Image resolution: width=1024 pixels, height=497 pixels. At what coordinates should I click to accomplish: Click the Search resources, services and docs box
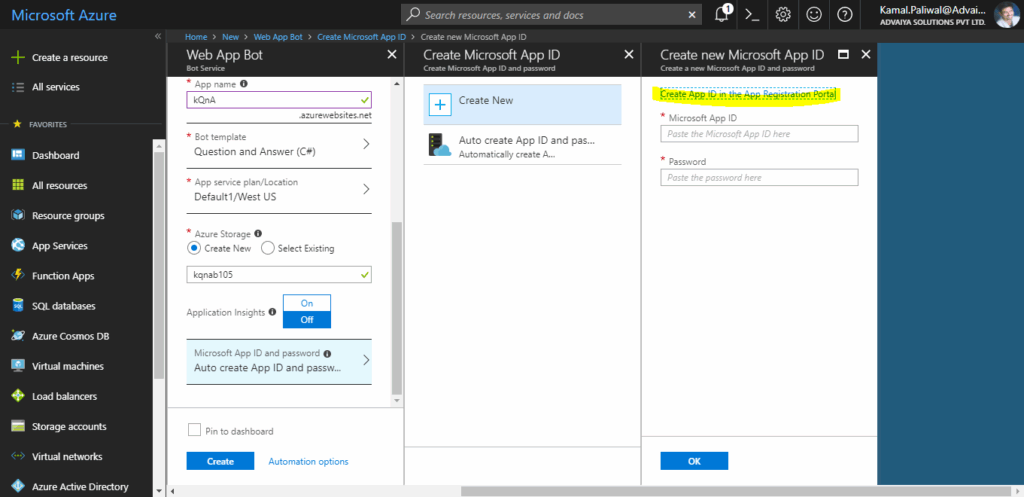click(x=552, y=14)
